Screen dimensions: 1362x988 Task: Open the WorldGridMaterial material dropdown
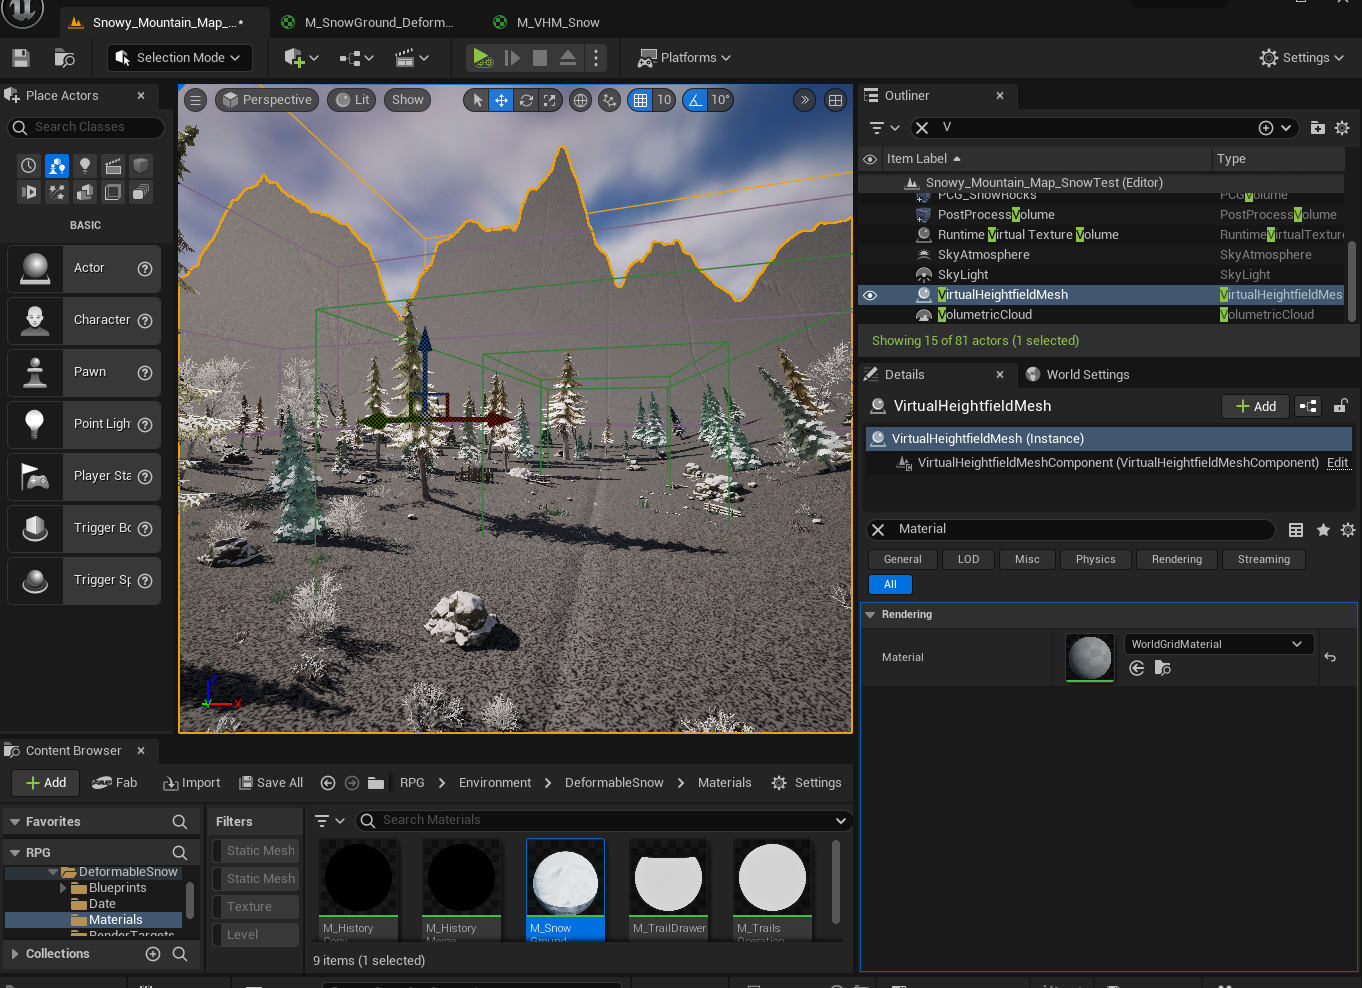coord(1217,644)
